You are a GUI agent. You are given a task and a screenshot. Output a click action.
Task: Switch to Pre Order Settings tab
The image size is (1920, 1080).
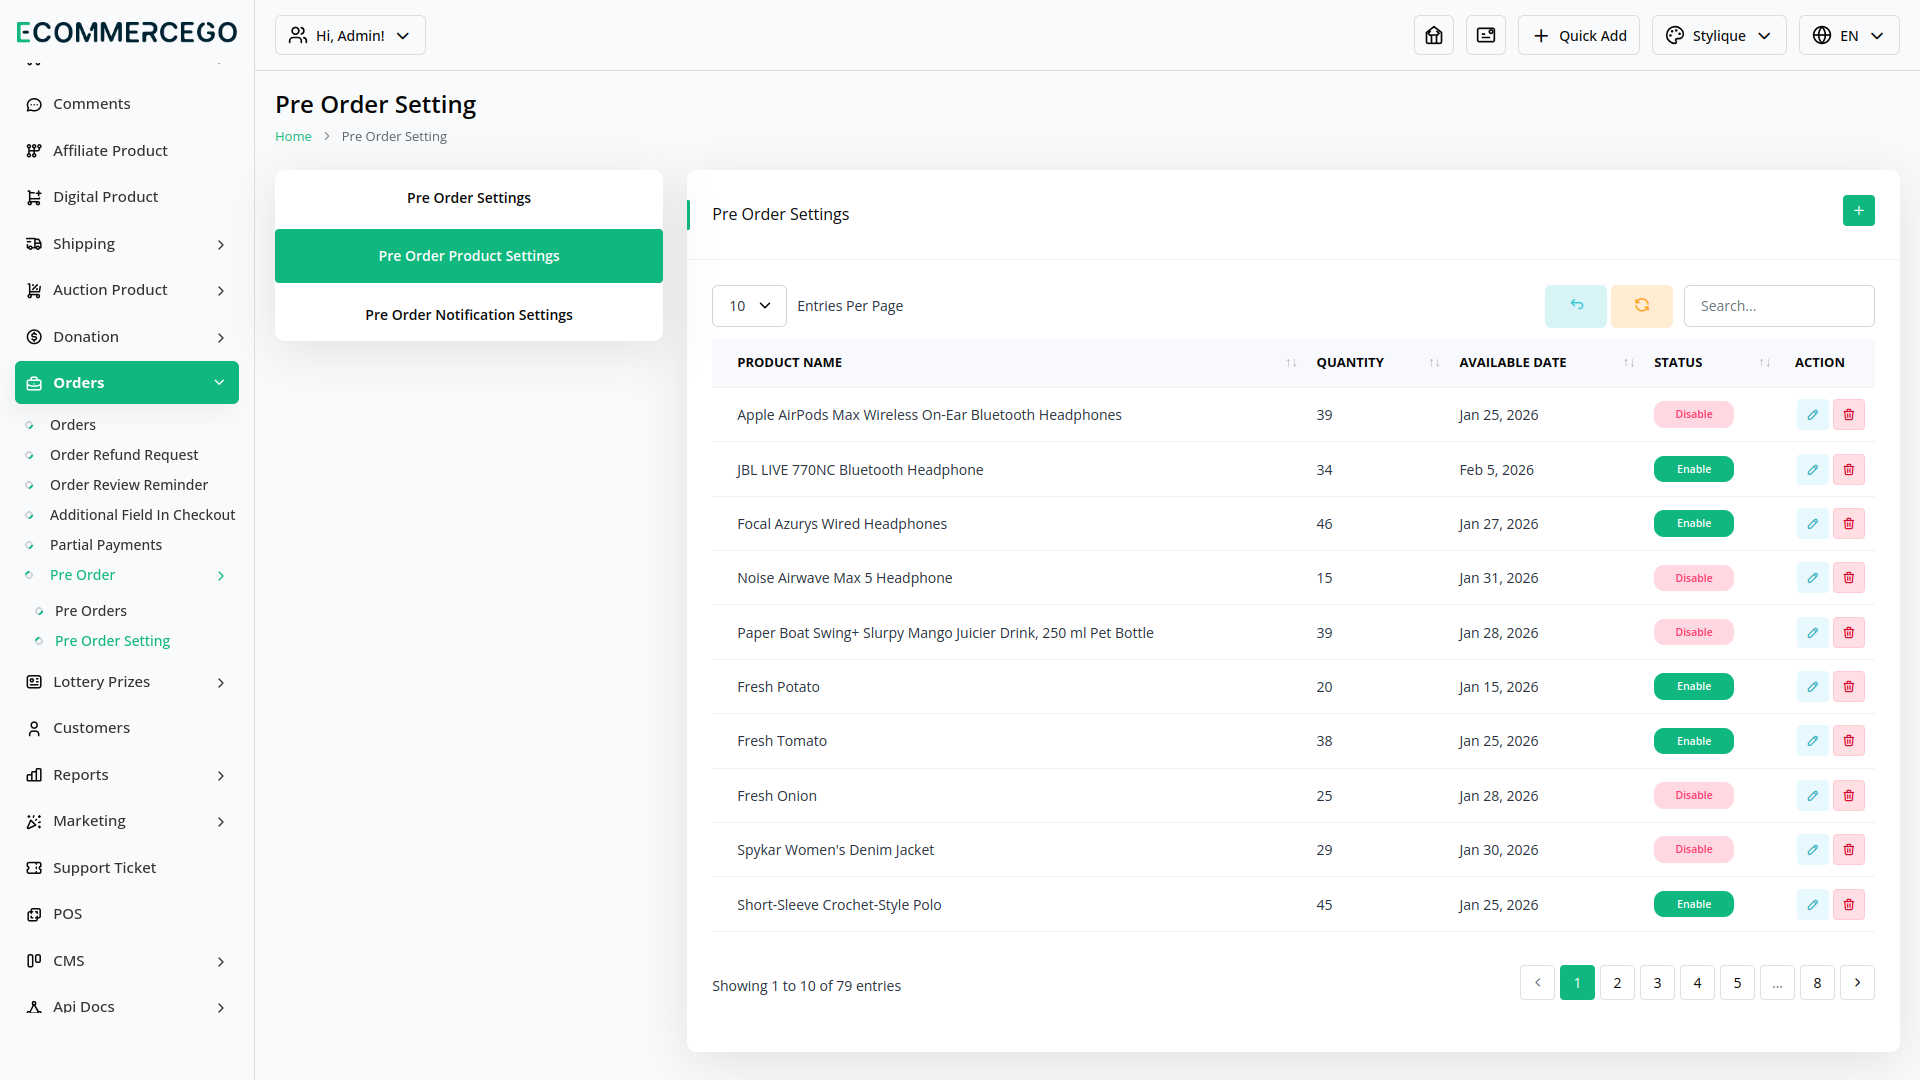469,198
